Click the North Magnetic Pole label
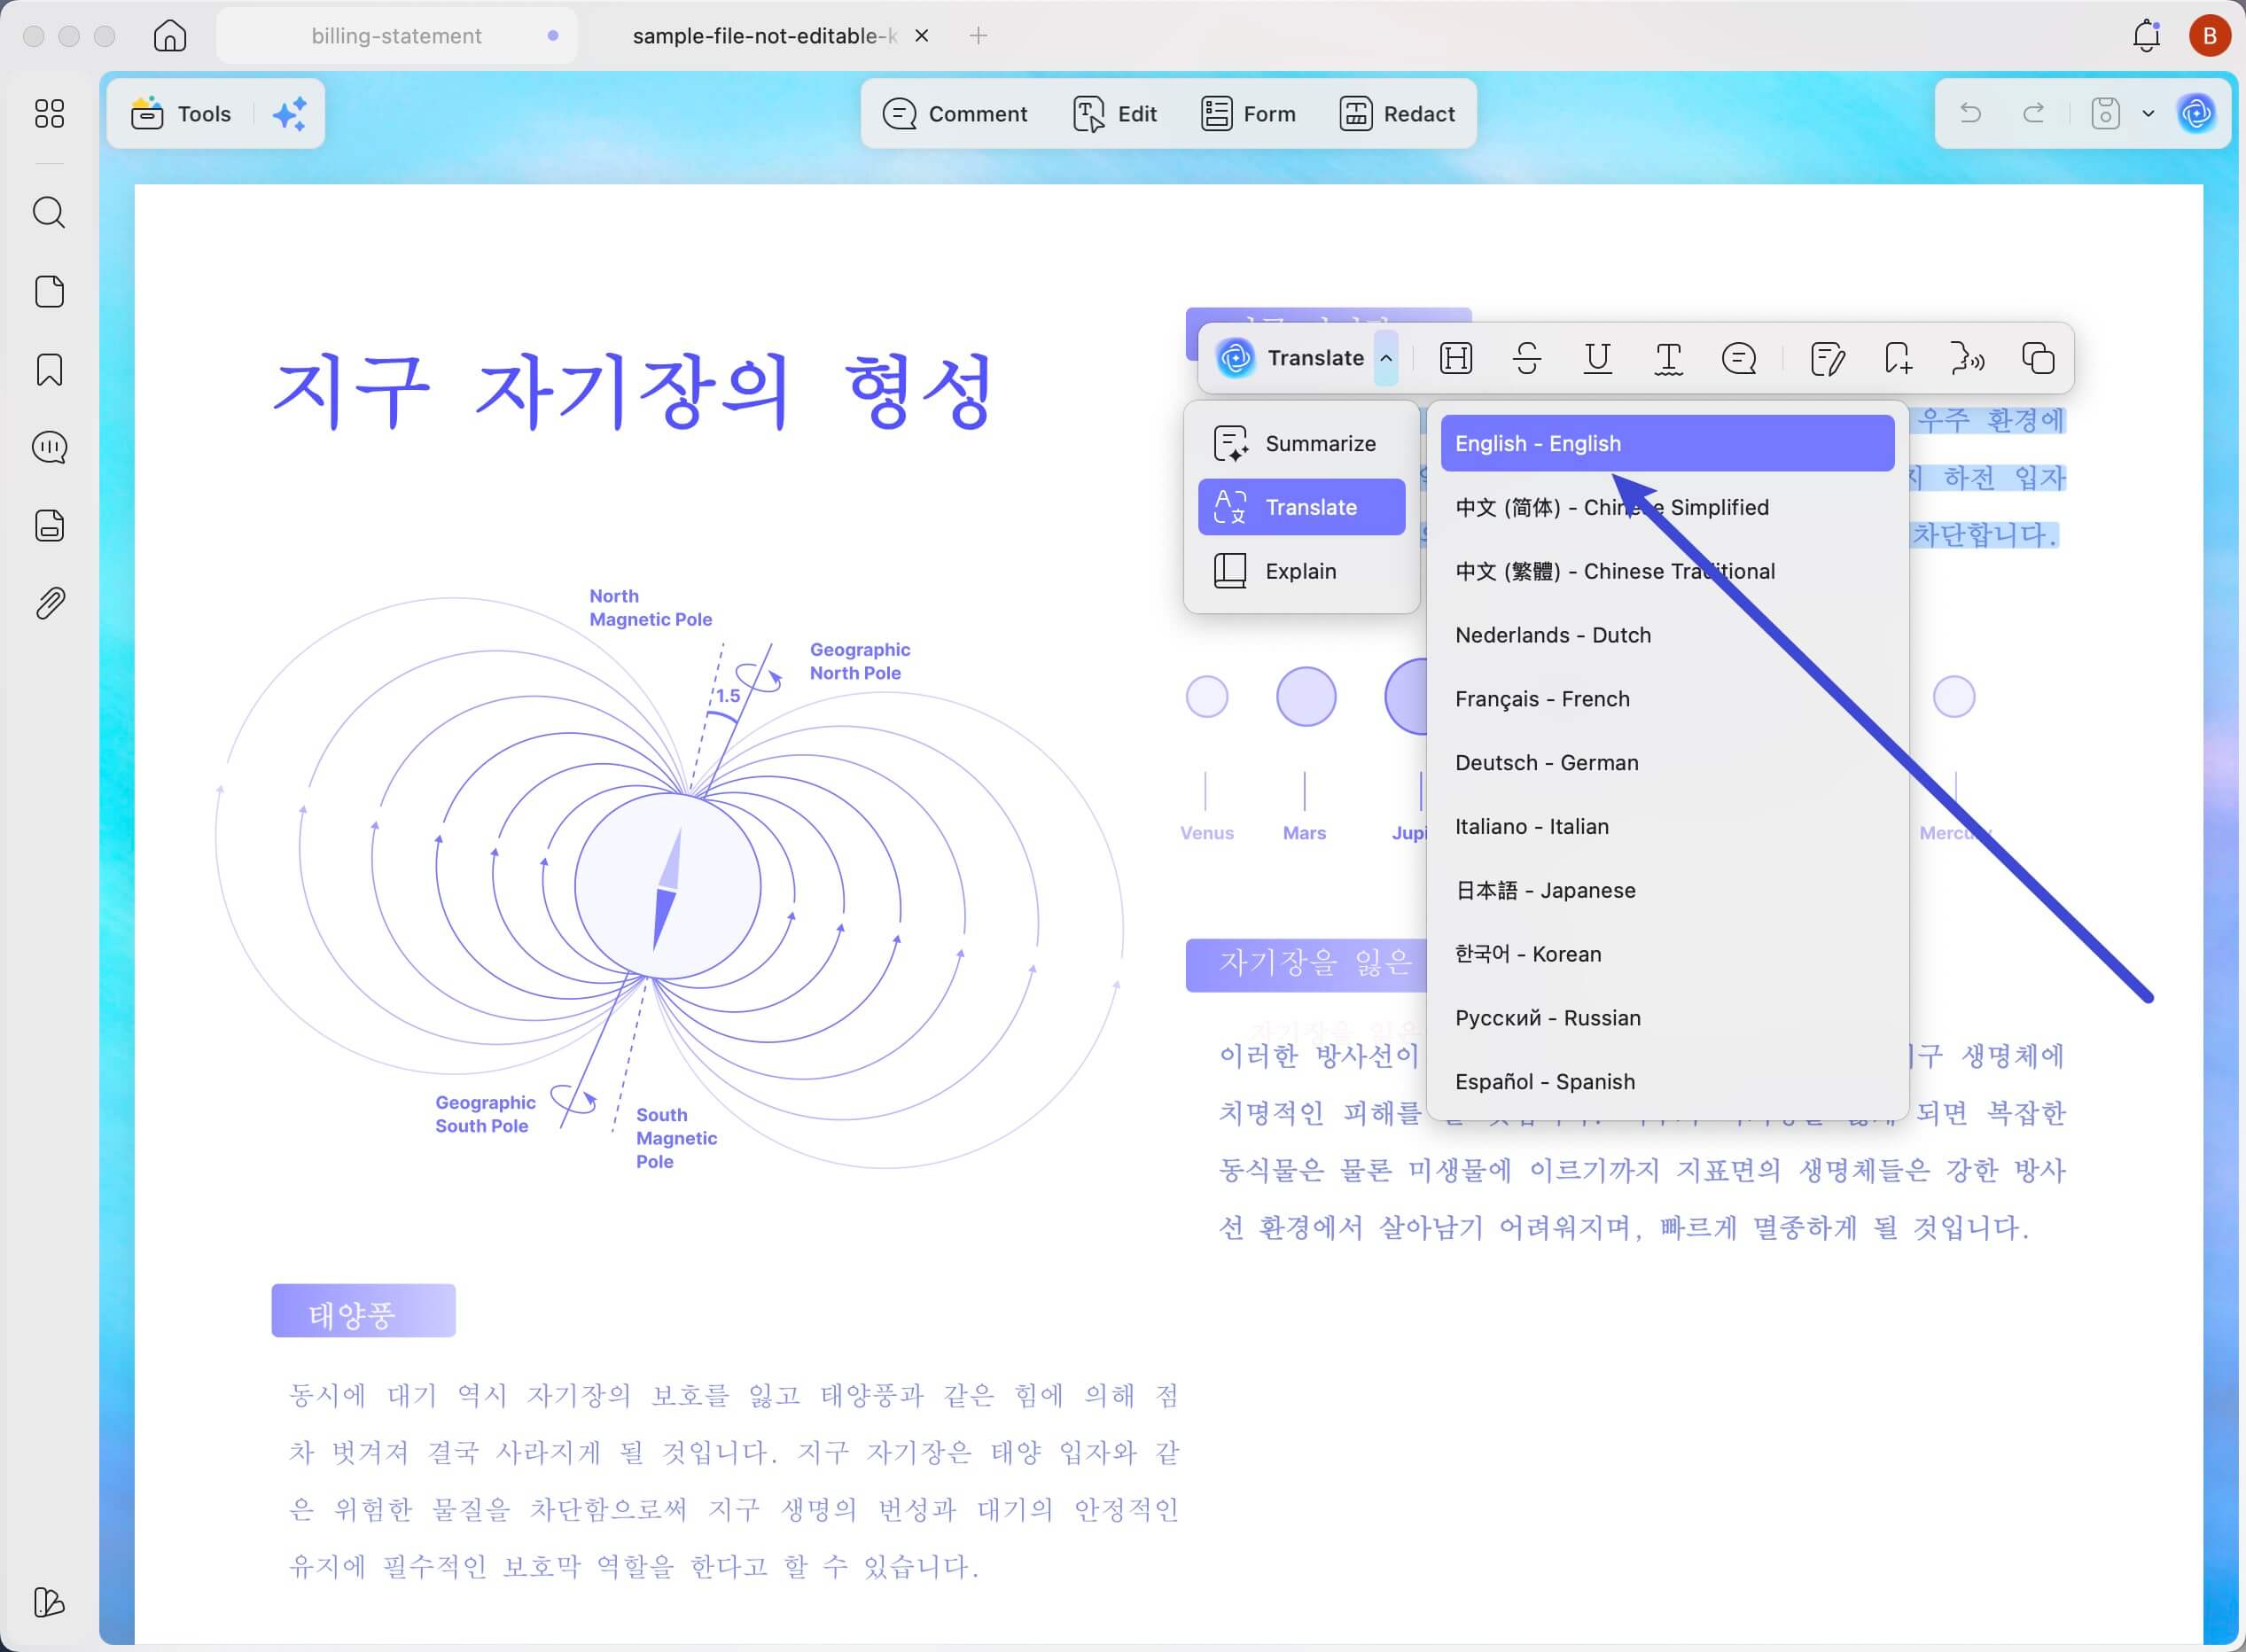 click(x=650, y=608)
